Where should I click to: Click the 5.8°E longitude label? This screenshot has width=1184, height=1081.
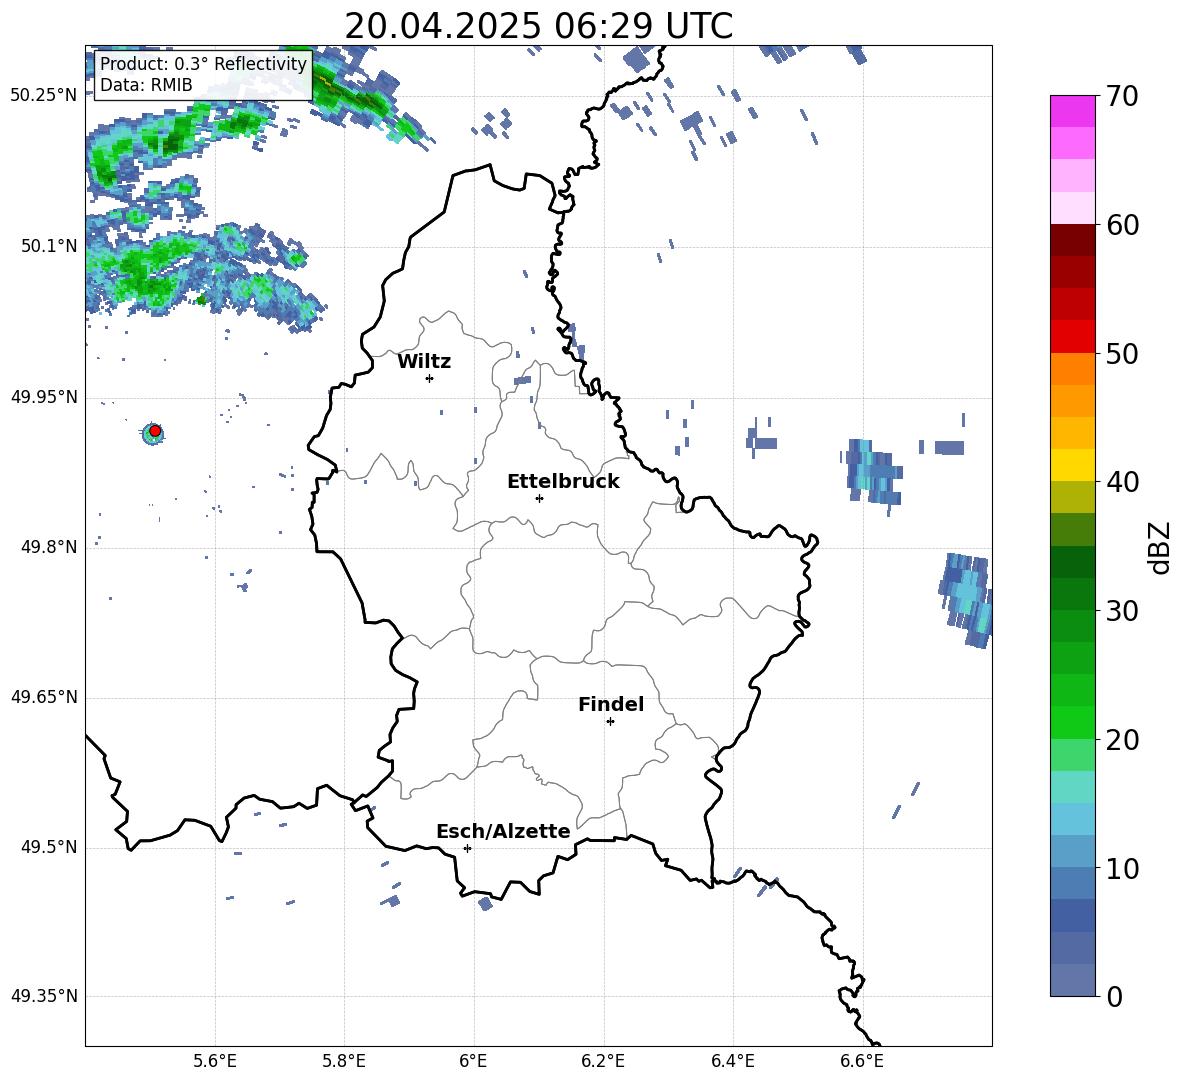coord(344,1061)
